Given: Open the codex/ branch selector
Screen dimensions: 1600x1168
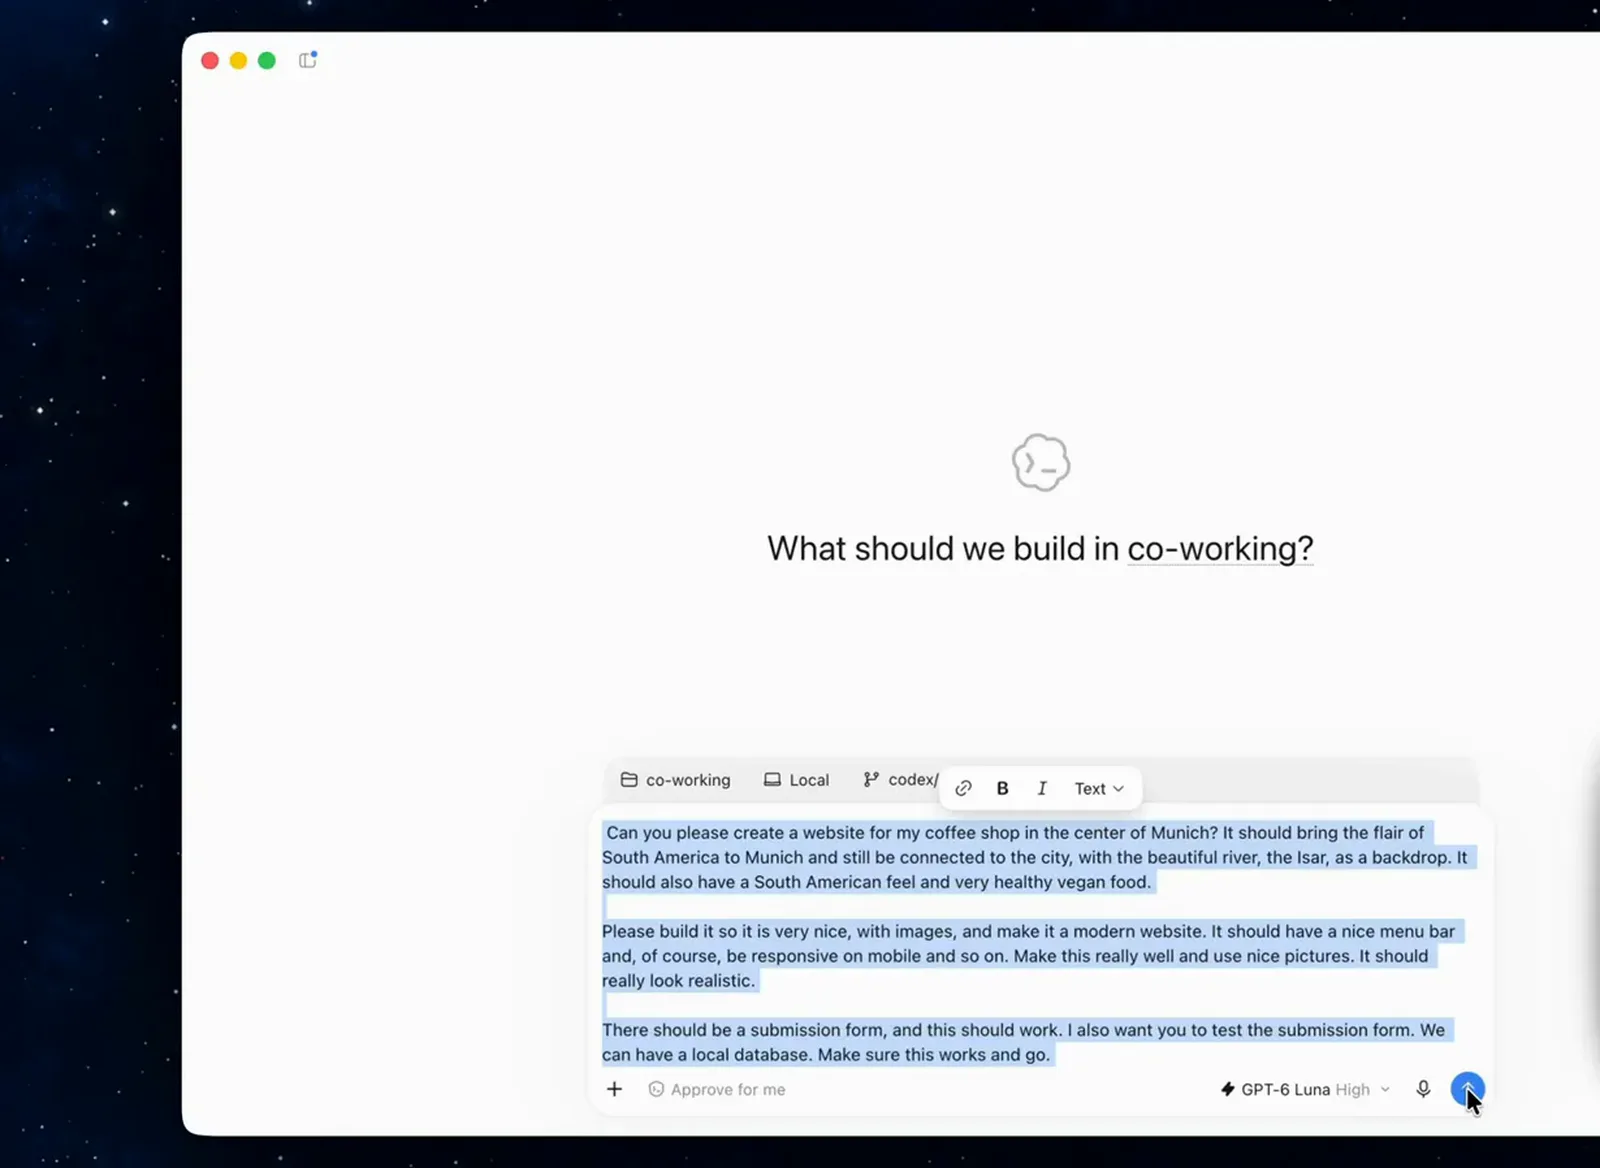Looking at the screenshot, I should [900, 780].
